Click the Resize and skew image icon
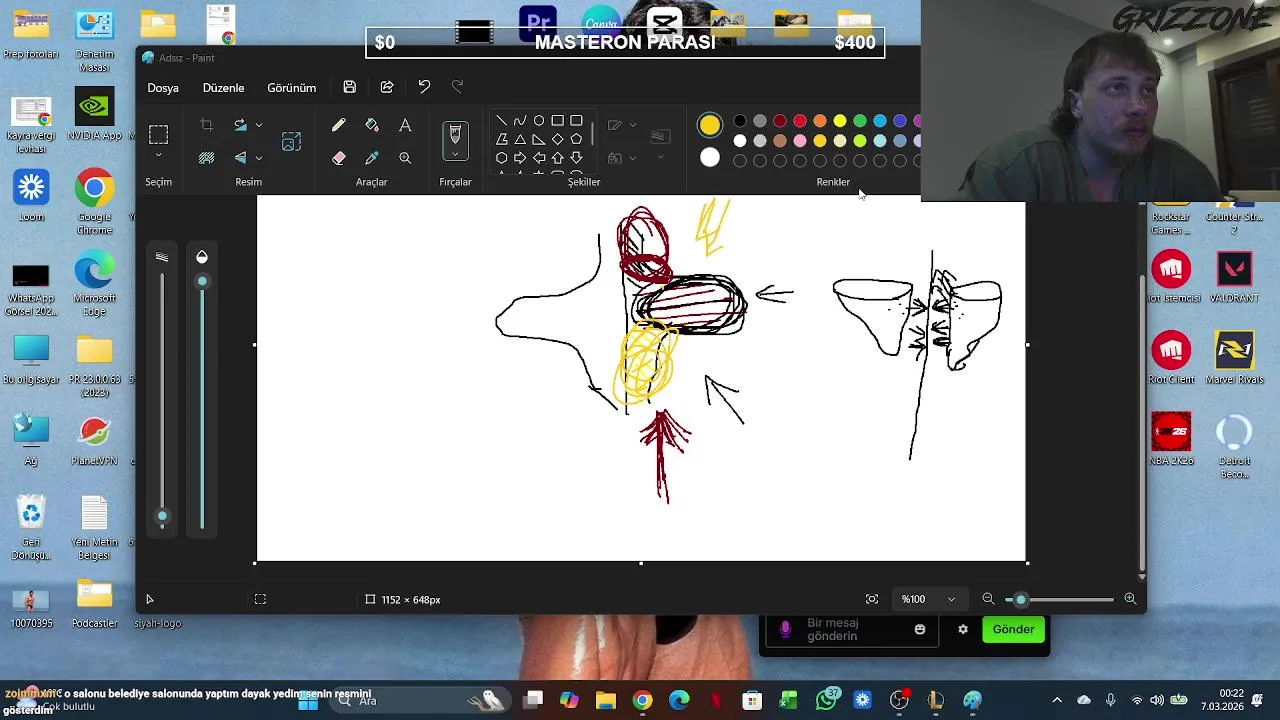Viewport: 1280px width, 720px height. pyautogui.click(x=291, y=142)
